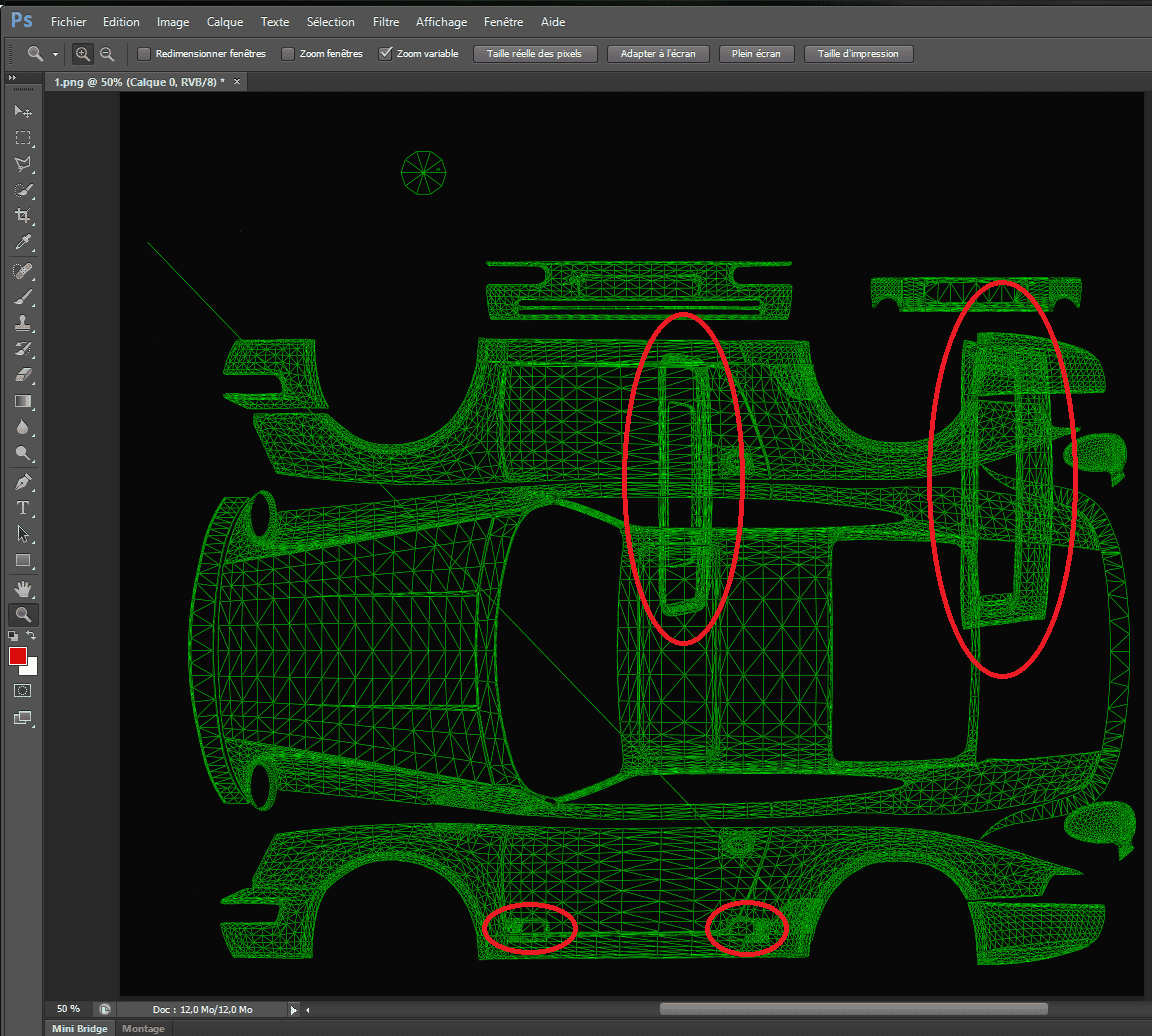The width and height of the screenshot is (1152, 1036).
Task: Open the Calque menu
Action: [225, 22]
